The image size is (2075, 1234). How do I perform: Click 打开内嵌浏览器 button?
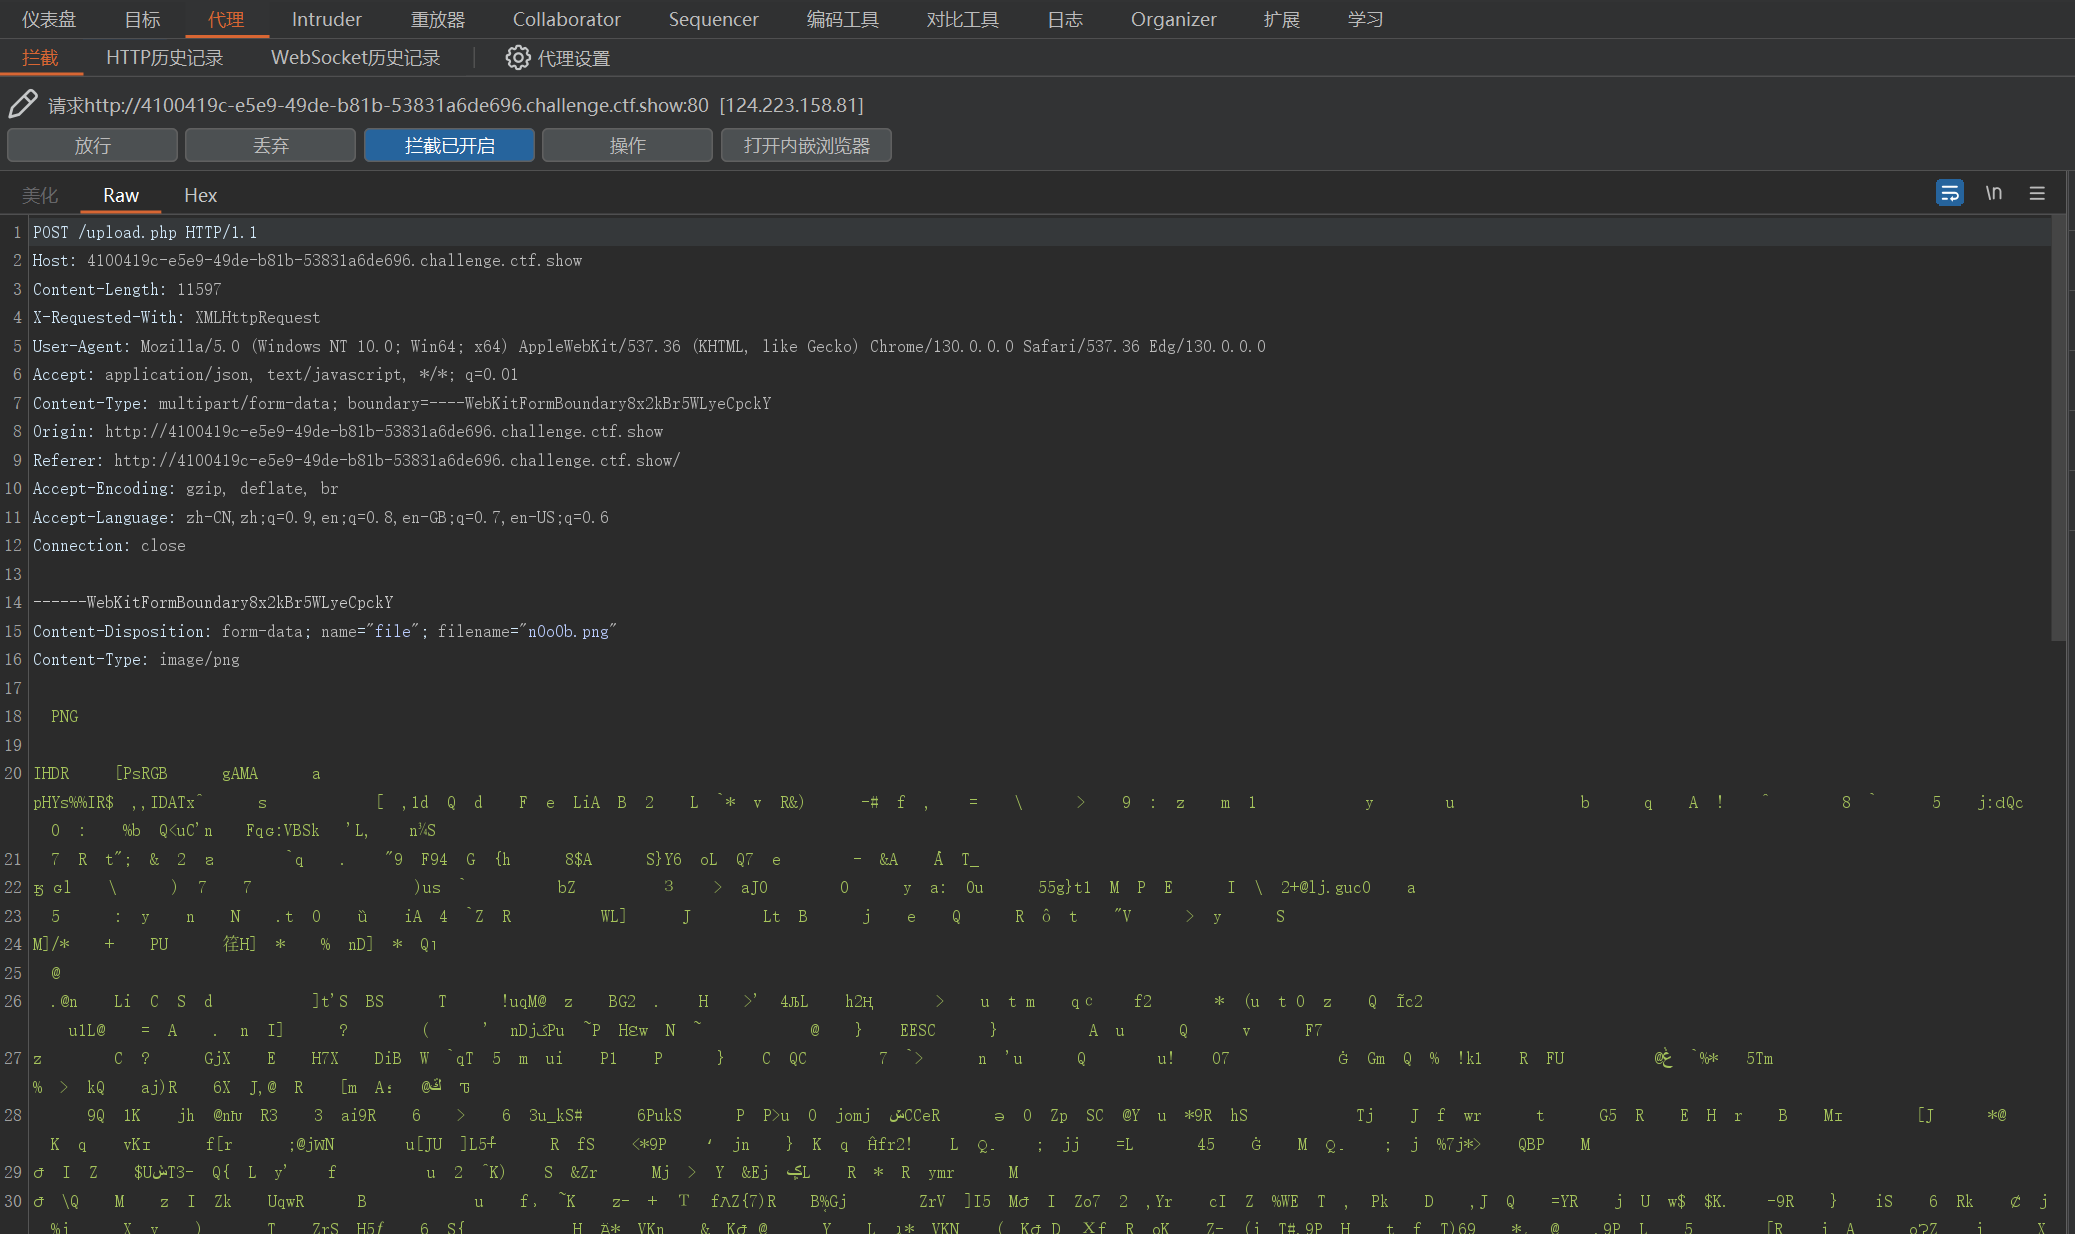(x=806, y=145)
